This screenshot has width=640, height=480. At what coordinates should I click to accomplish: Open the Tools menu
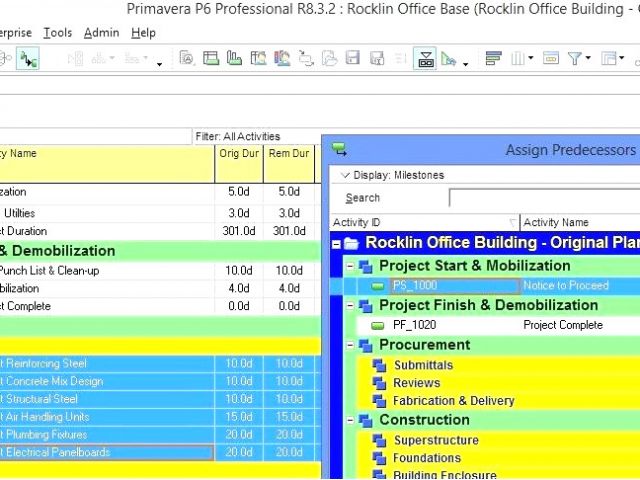click(x=58, y=33)
